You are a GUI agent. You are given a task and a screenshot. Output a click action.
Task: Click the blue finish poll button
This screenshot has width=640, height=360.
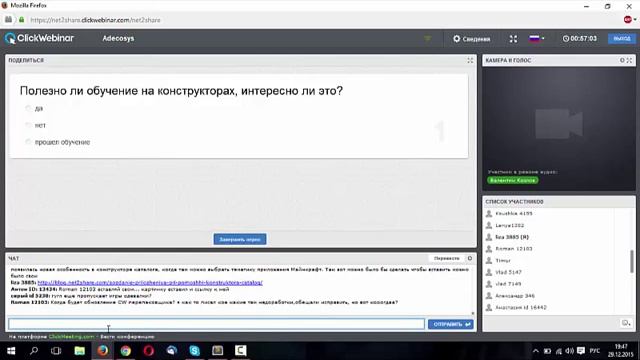point(240,239)
